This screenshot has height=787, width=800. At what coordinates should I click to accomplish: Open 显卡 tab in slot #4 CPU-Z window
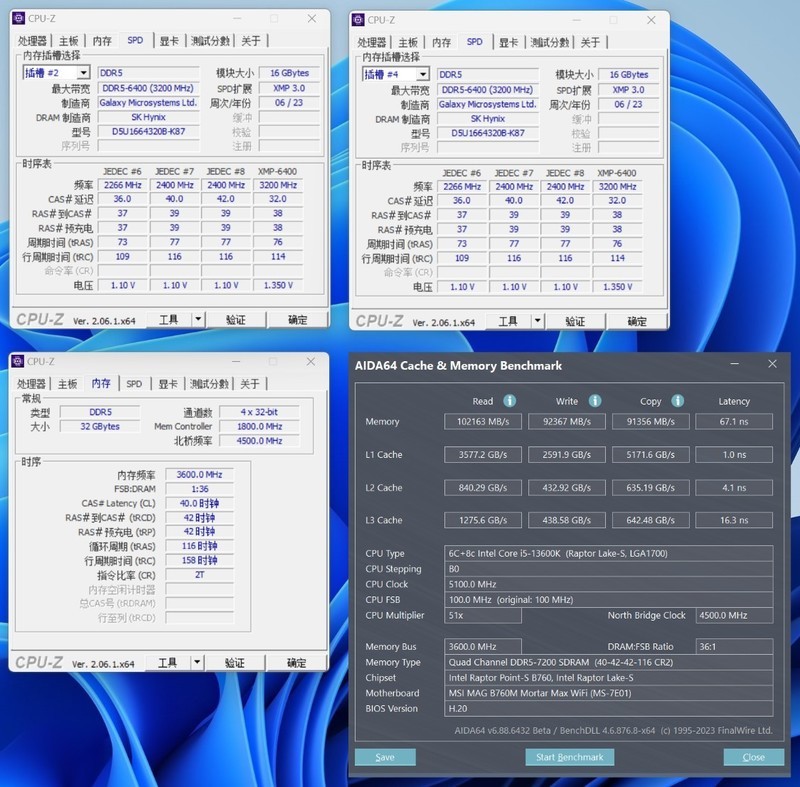click(509, 42)
